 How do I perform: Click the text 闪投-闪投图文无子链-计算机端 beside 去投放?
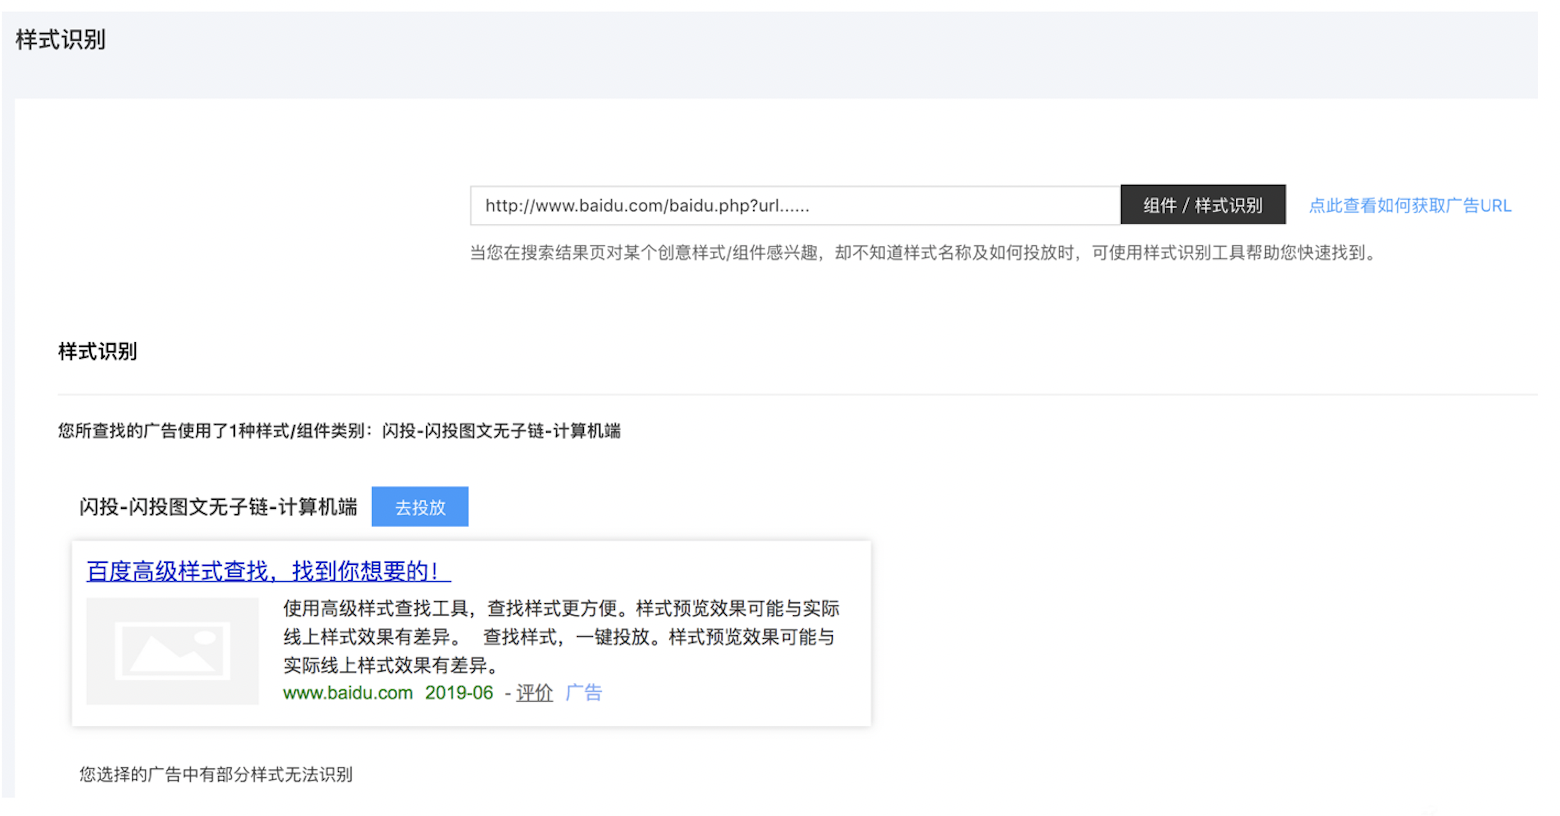click(218, 507)
